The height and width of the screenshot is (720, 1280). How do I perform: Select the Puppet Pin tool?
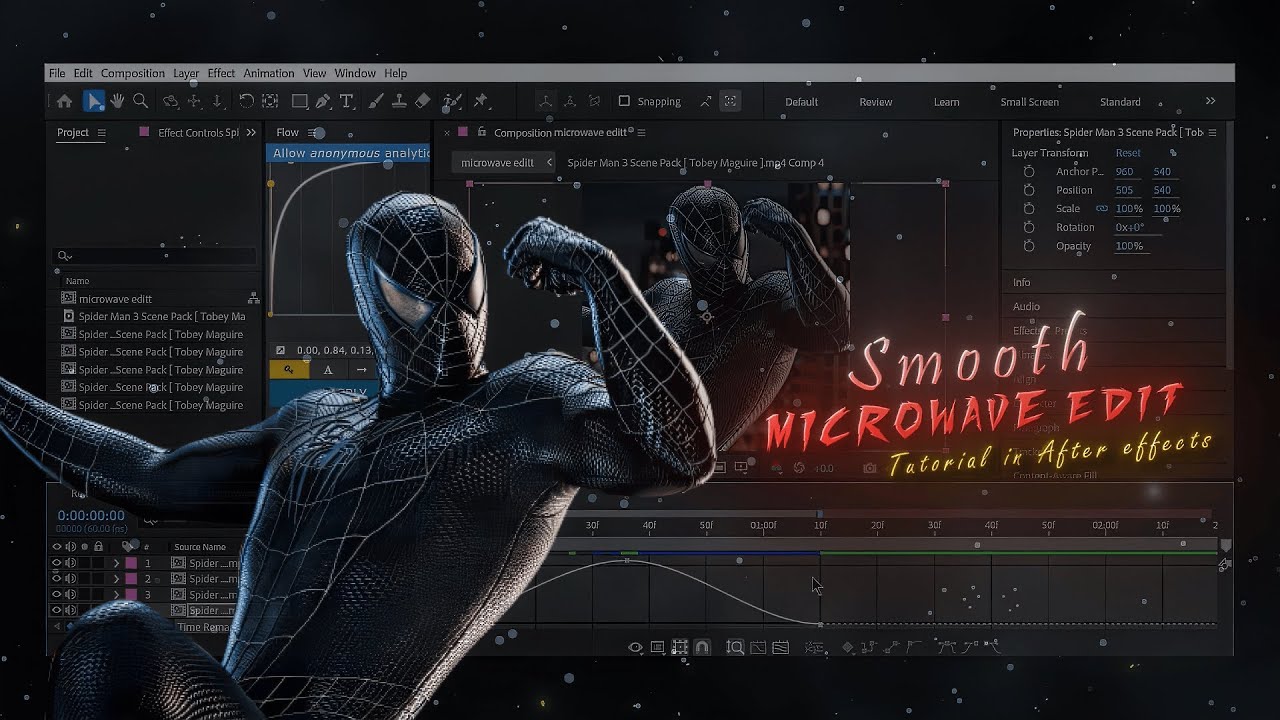[481, 101]
